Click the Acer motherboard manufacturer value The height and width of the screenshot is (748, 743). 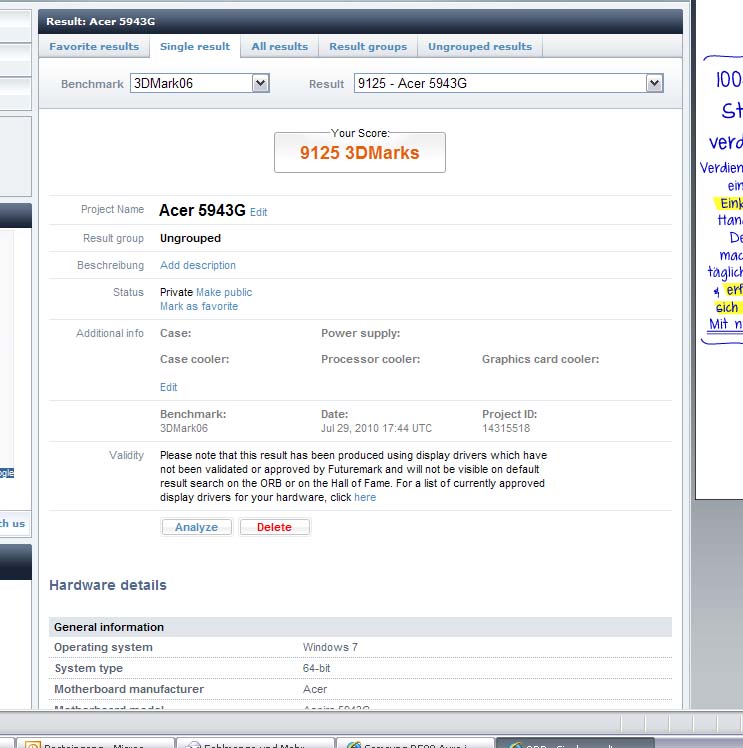(x=315, y=689)
